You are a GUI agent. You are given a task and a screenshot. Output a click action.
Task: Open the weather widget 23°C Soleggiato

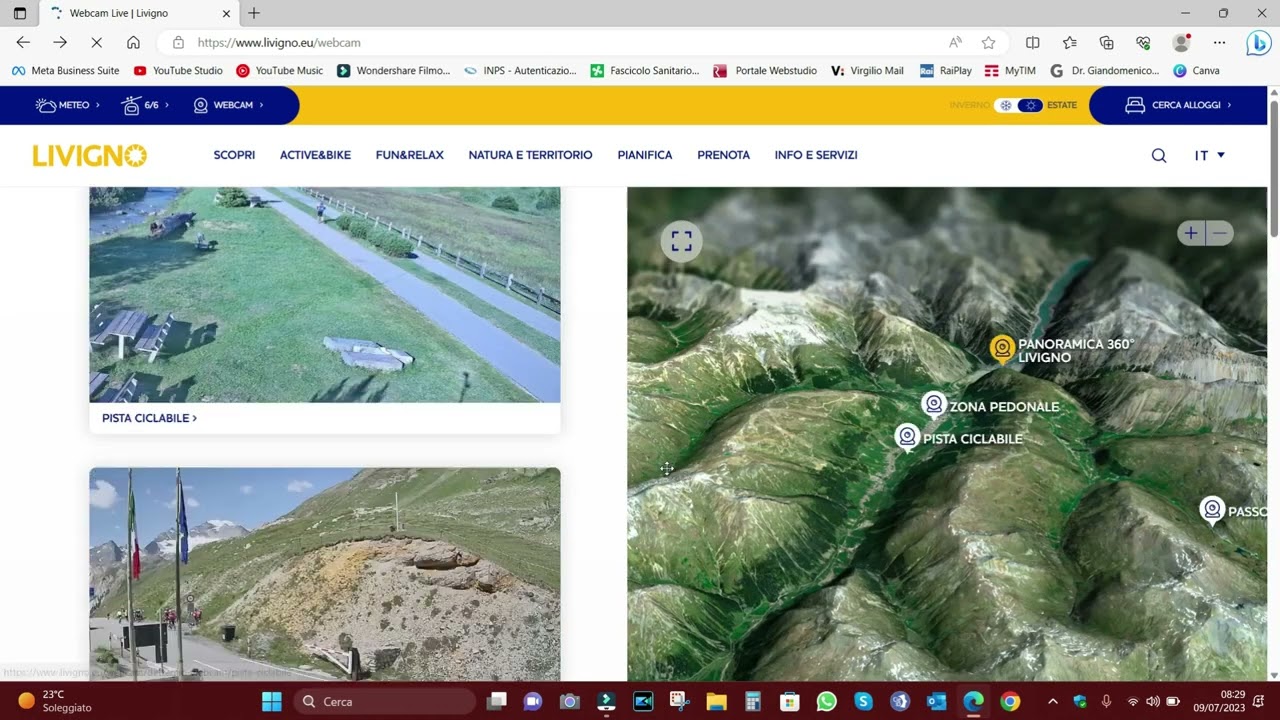[55, 701]
